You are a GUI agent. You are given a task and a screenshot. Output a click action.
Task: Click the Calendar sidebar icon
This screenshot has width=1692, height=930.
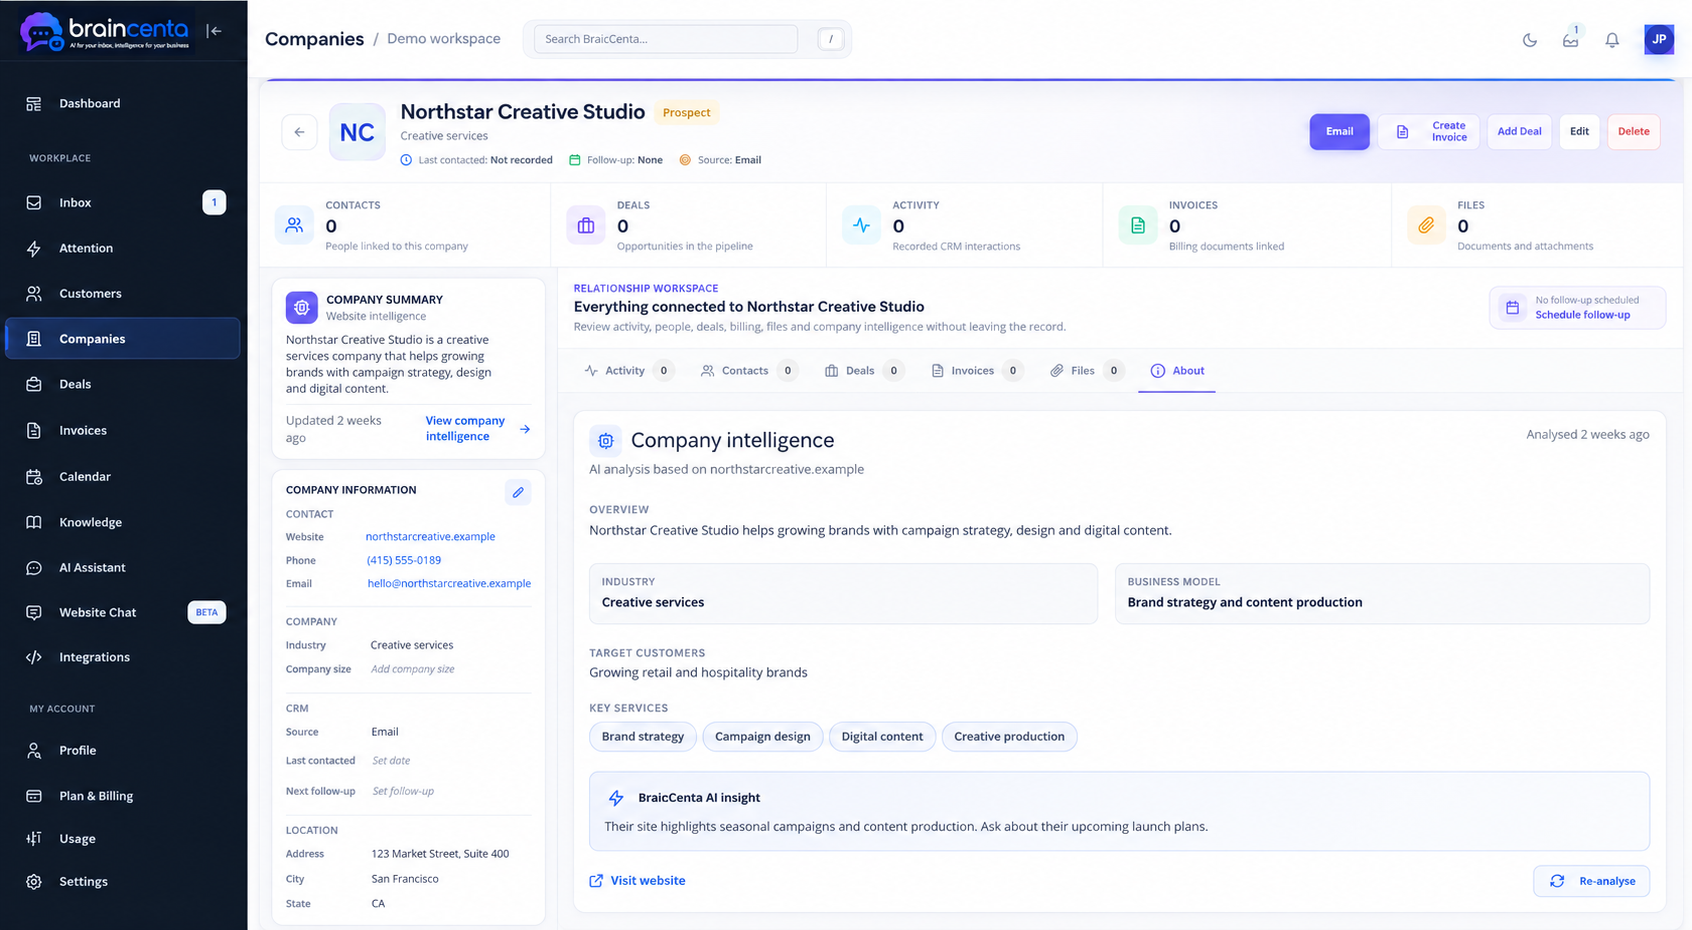pos(34,476)
